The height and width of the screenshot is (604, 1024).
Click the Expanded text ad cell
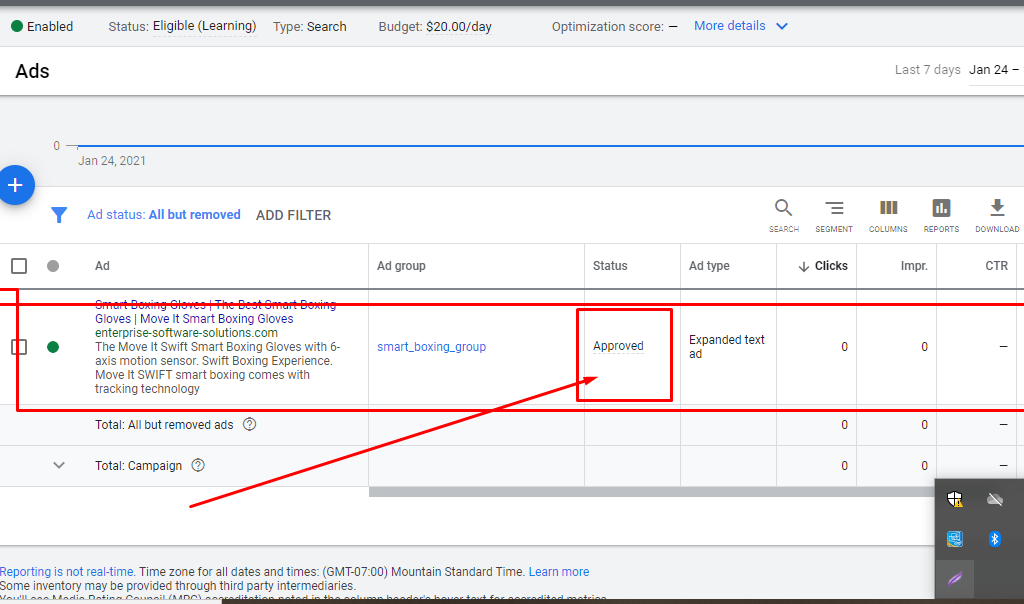(x=727, y=347)
